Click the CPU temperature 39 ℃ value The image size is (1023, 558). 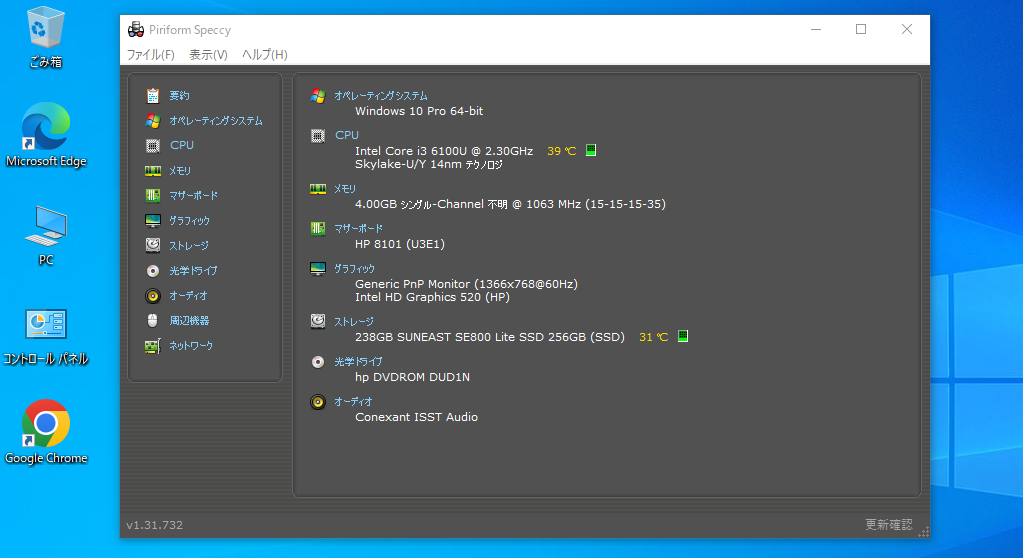click(x=562, y=151)
